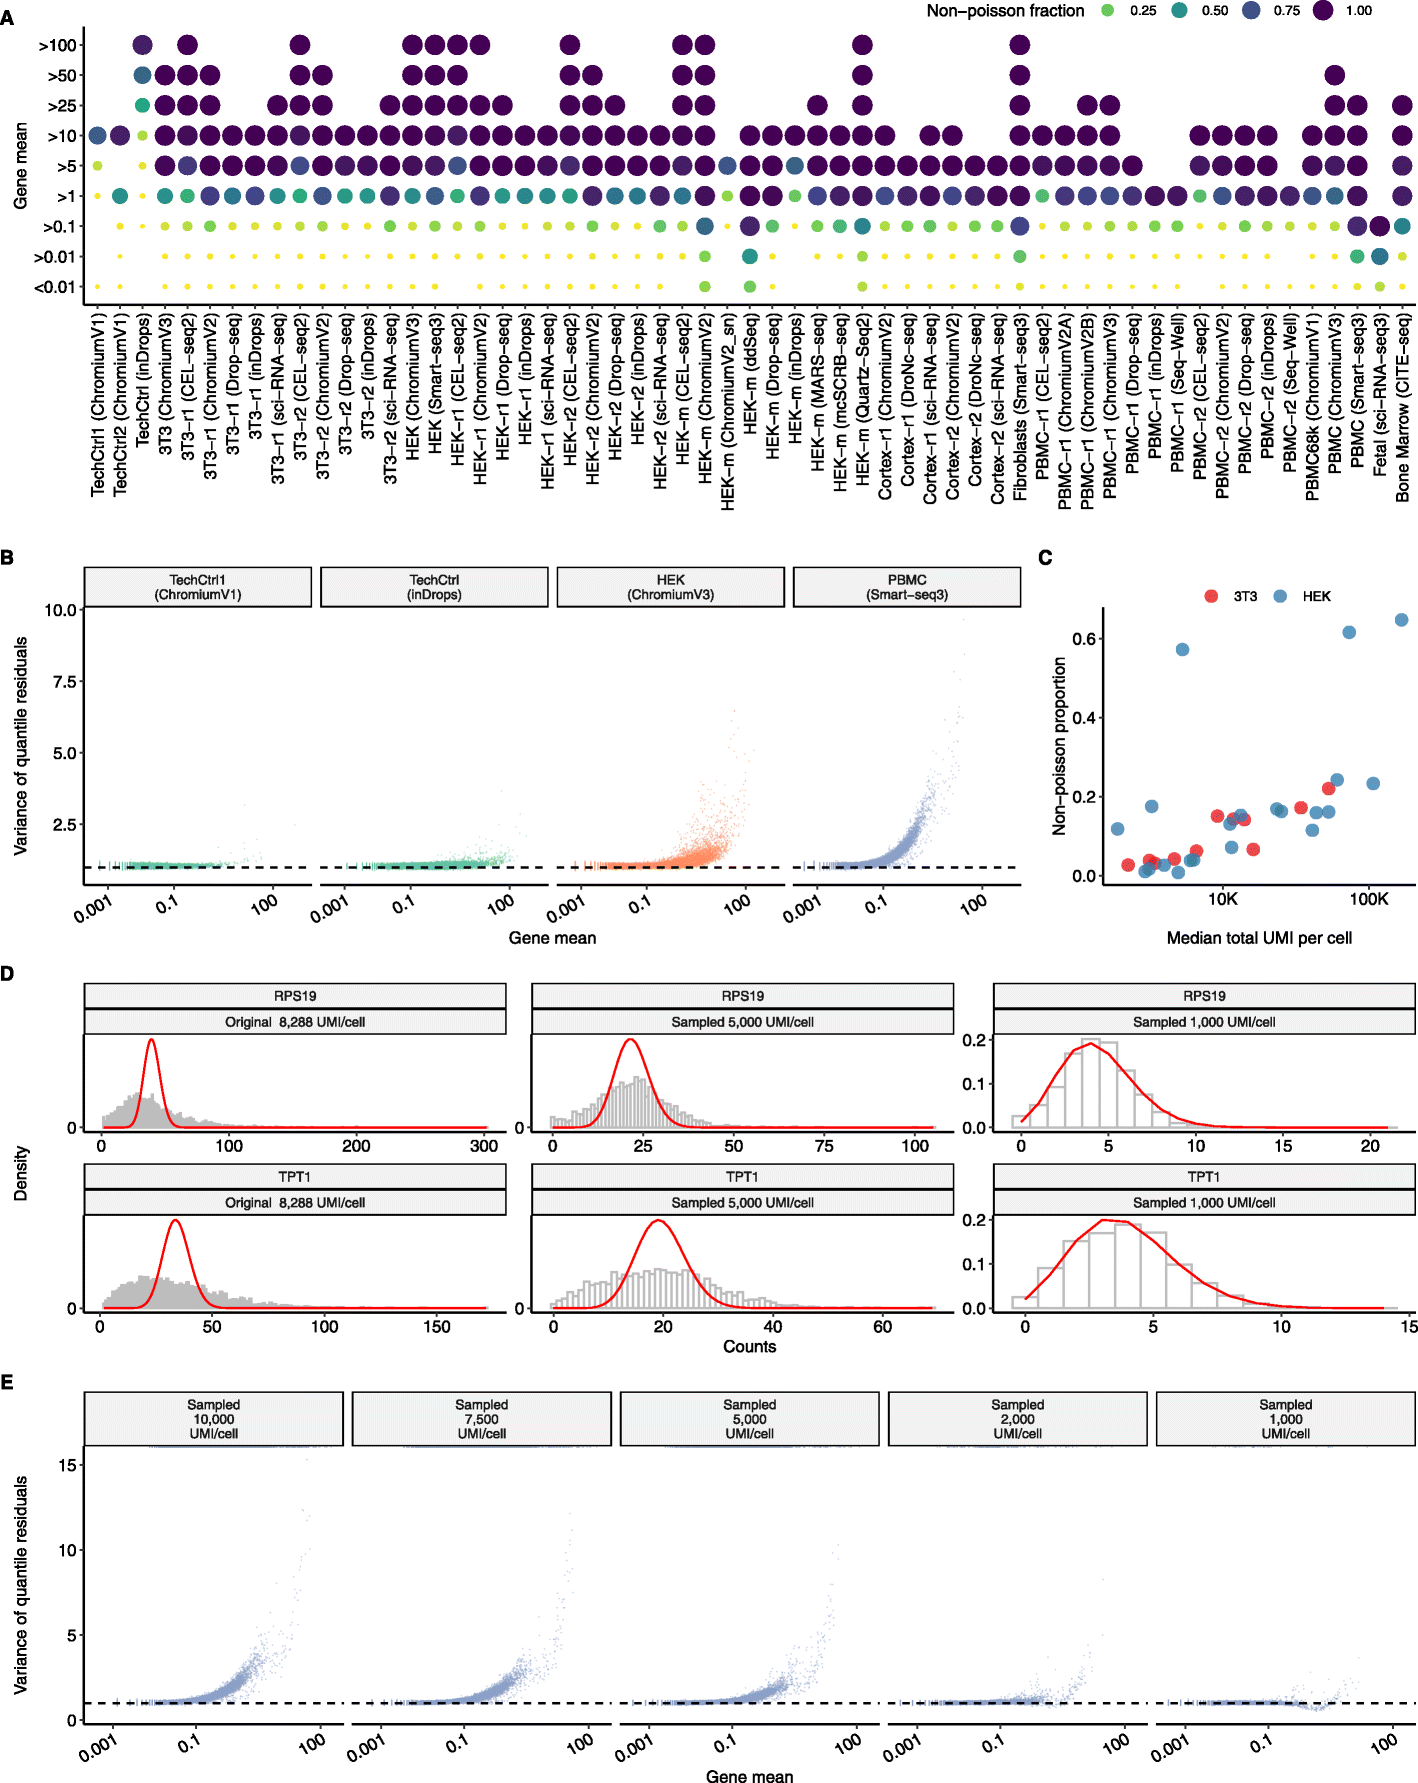
Task: Click the ">25" tick label in panel A
Action: [x=61, y=106]
